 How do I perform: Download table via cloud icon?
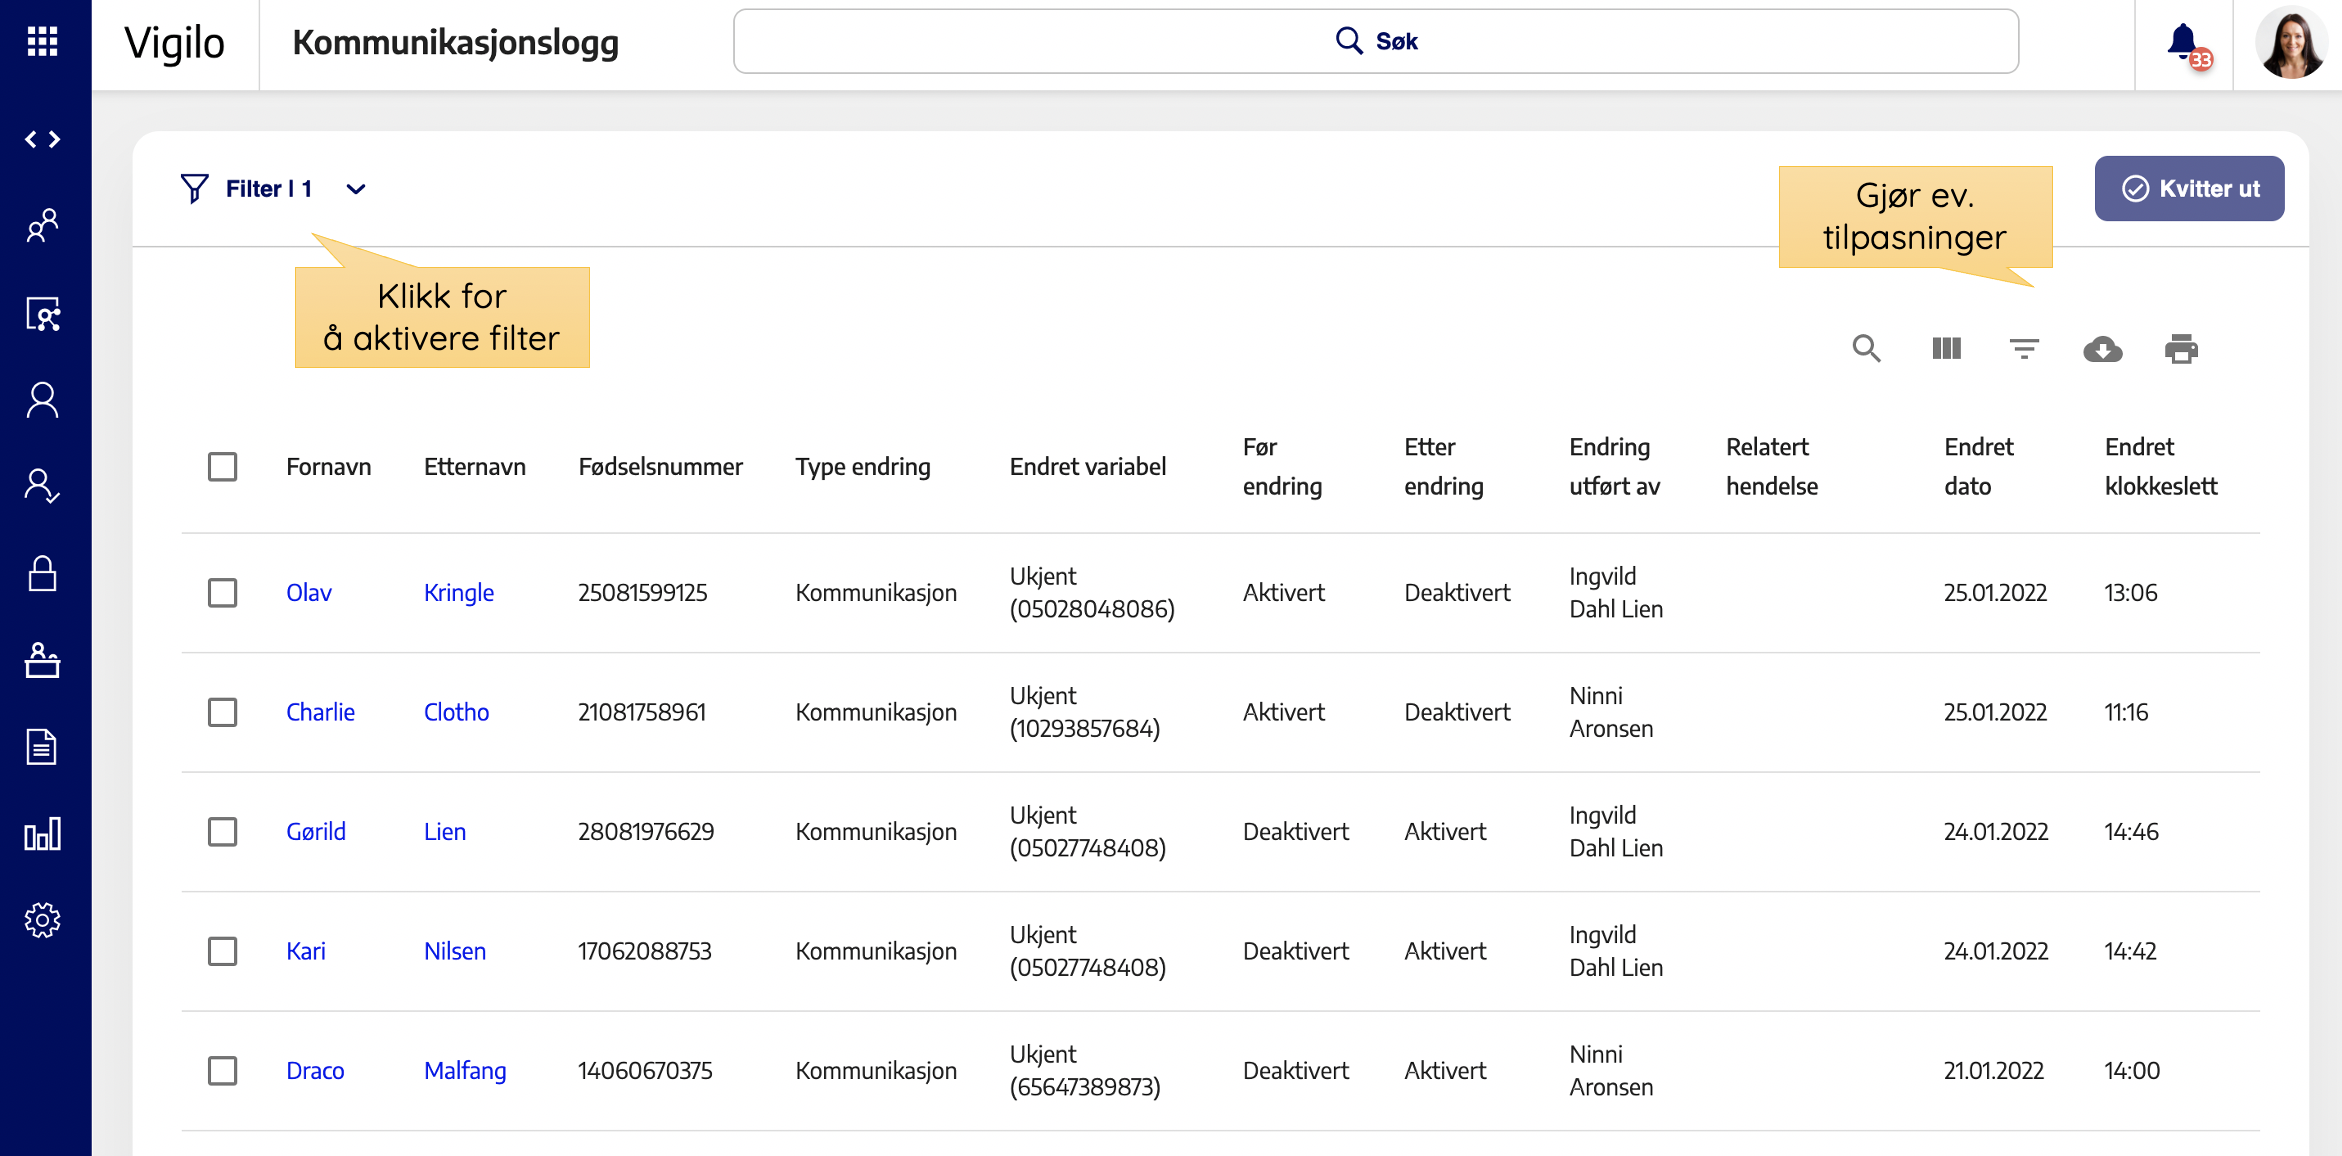[x=2102, y=349]
